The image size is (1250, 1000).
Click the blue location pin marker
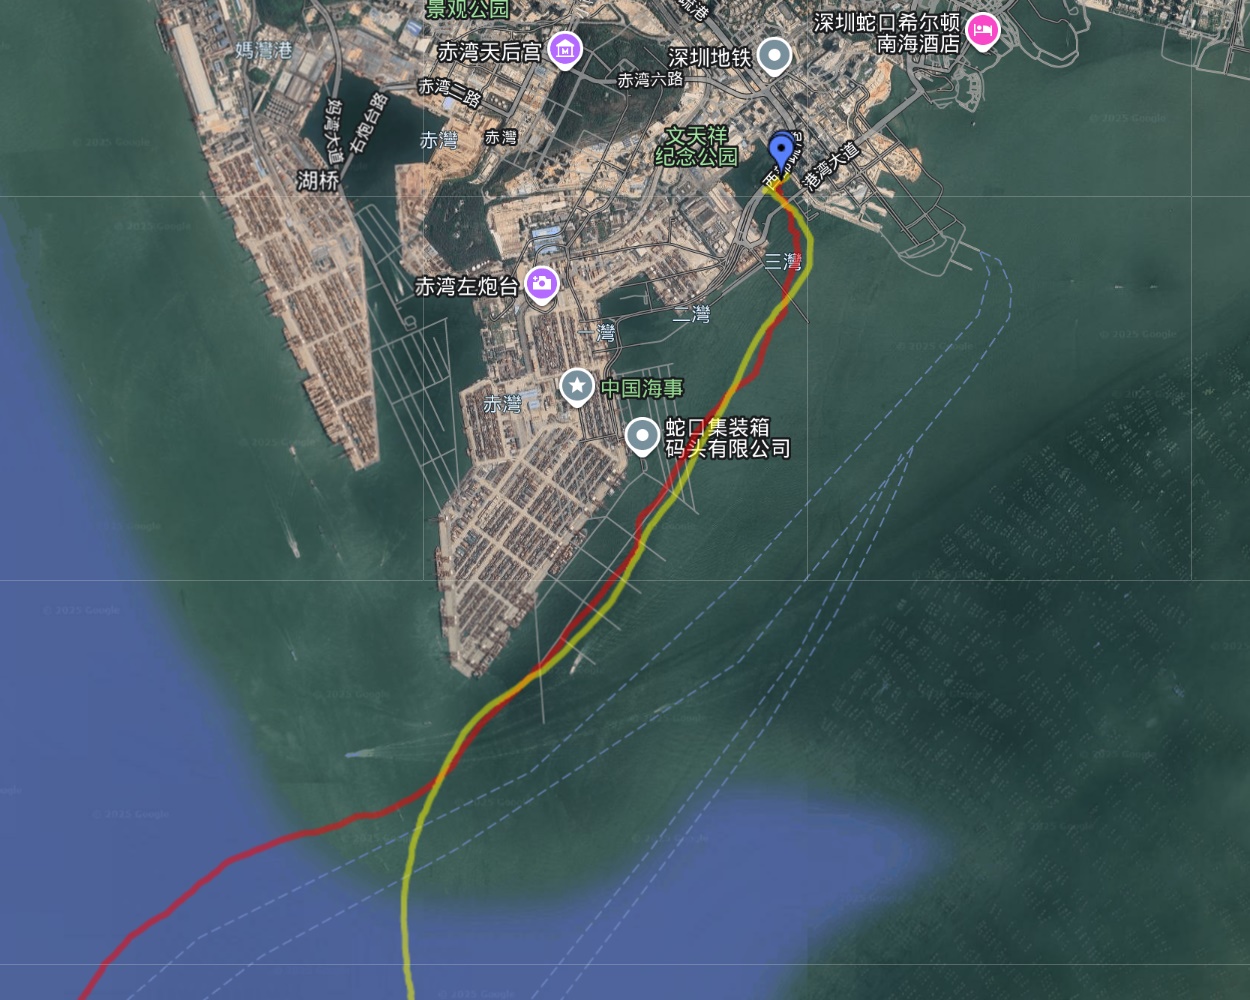[x=781, y=154]
